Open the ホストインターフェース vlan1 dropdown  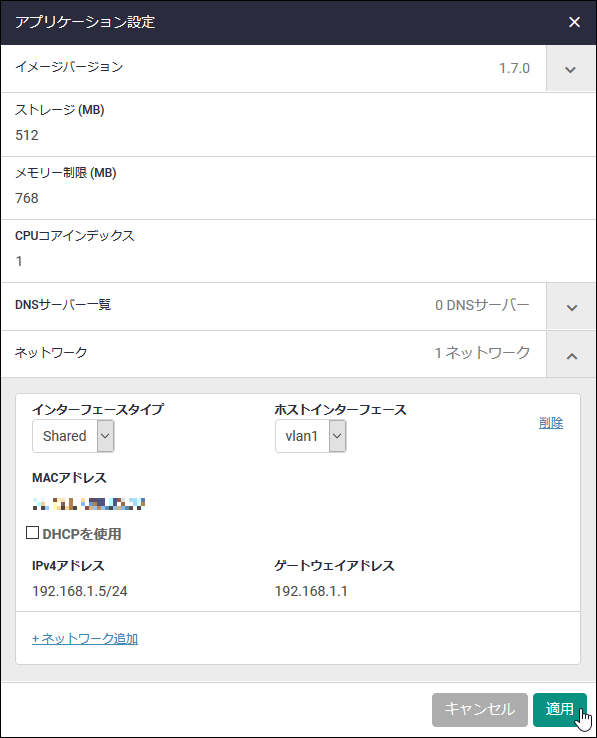pos(311,436)
